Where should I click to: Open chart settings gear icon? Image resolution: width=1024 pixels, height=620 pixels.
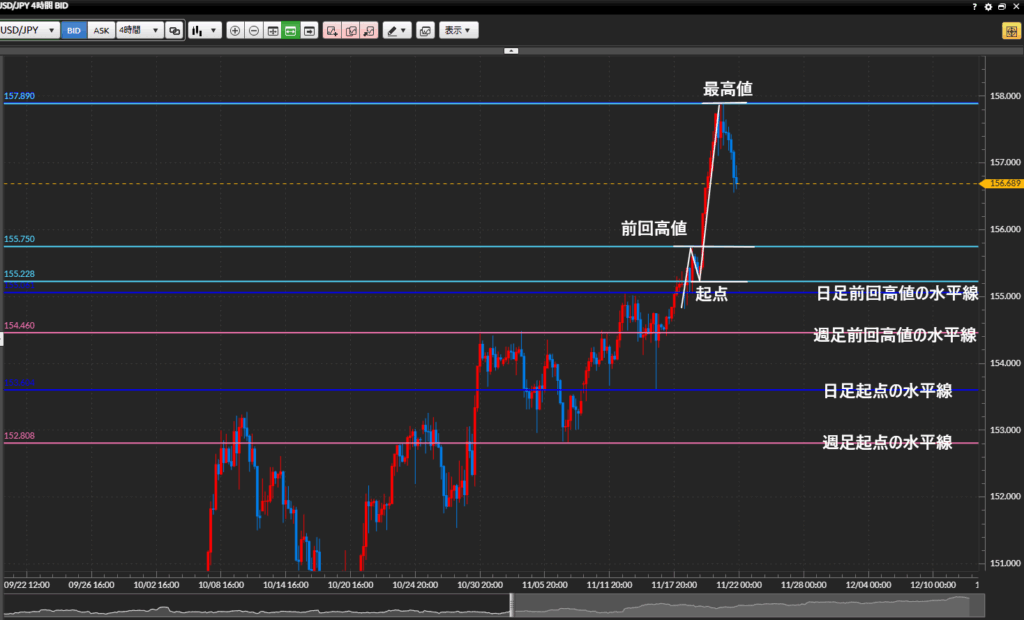click(x=989, y=6)
